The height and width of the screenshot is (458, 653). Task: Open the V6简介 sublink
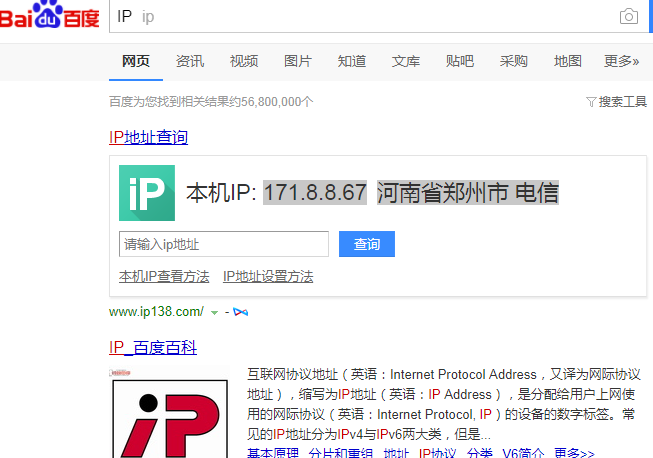click(x=523, y=453)
